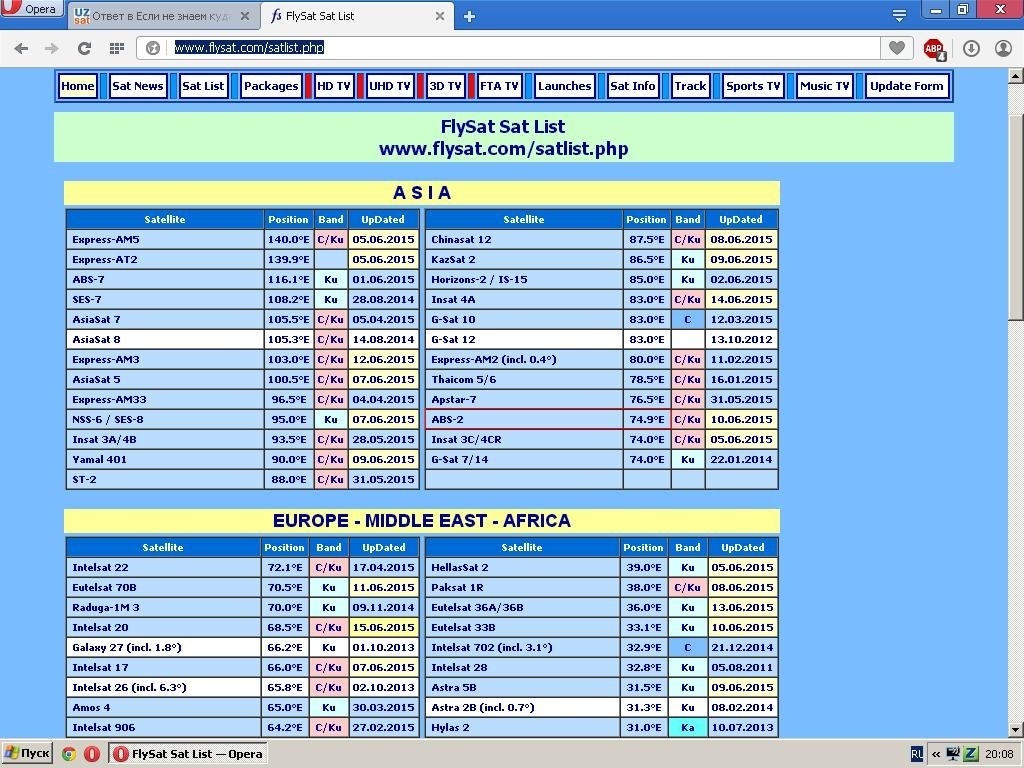Image resolution: width=1024 pixels, height=768 pixels.
Task: Open the Sat Info page
Action: point(632,86)
